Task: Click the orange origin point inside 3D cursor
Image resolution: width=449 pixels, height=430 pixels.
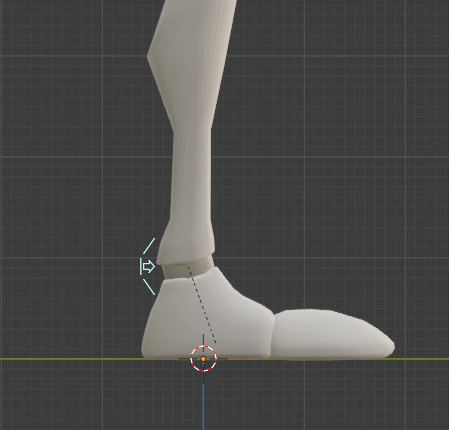Action: pyautogui.click(x=203, y=359)
